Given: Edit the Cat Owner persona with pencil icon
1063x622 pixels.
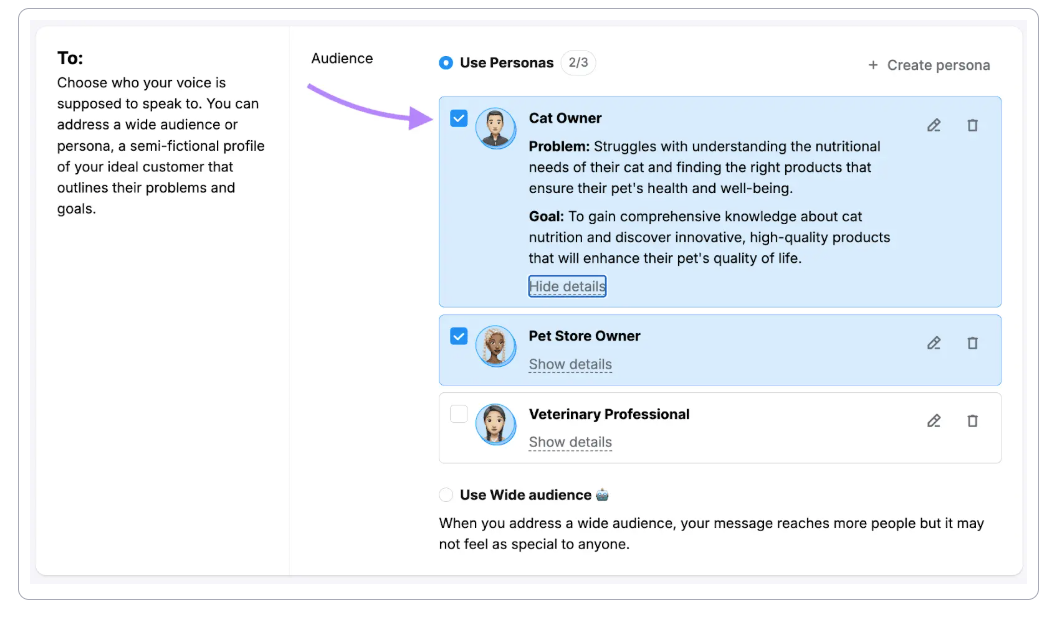Looking at the screenshot, I should pos(934,125).
